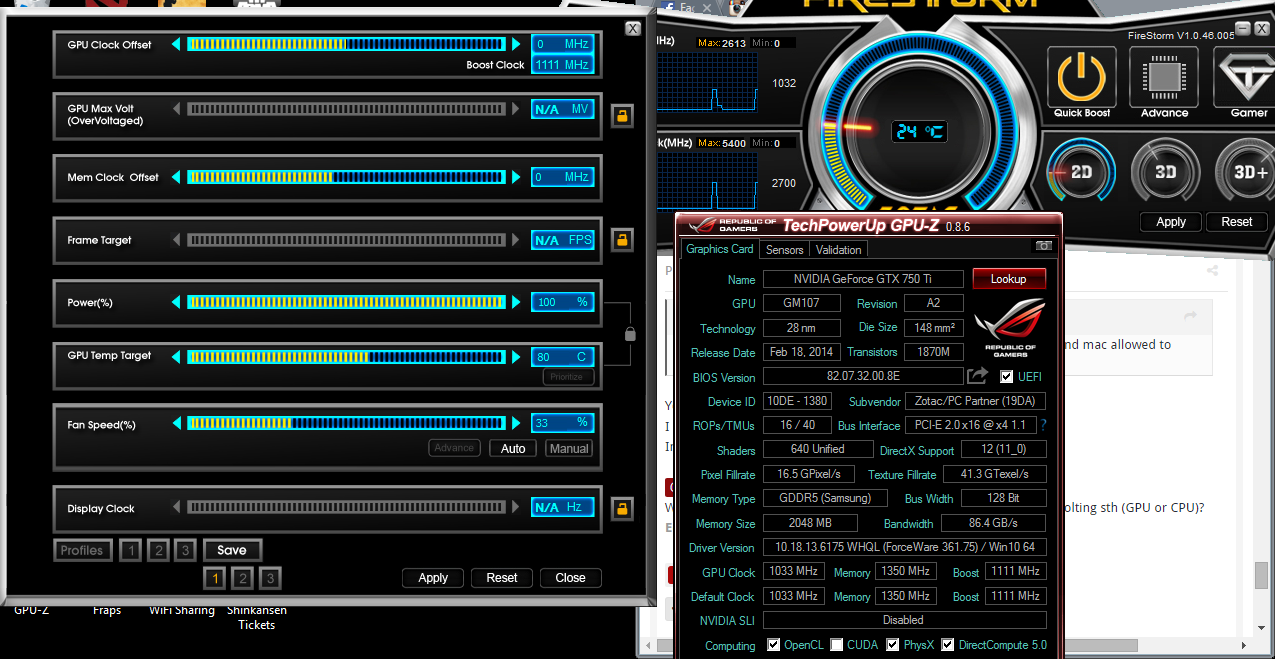Click the Shinkansen Tickets desktop shortcut label

coord(257,618)
